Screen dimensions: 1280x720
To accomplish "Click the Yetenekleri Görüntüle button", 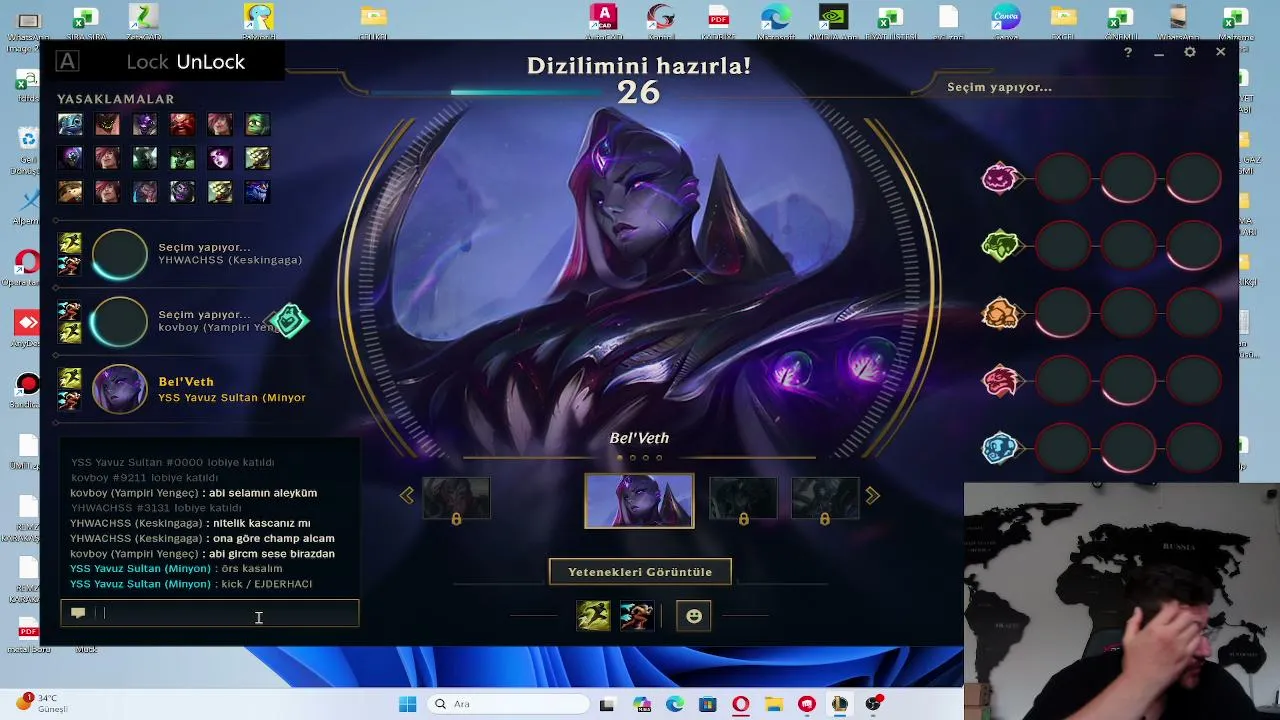I will pos(640,572).
